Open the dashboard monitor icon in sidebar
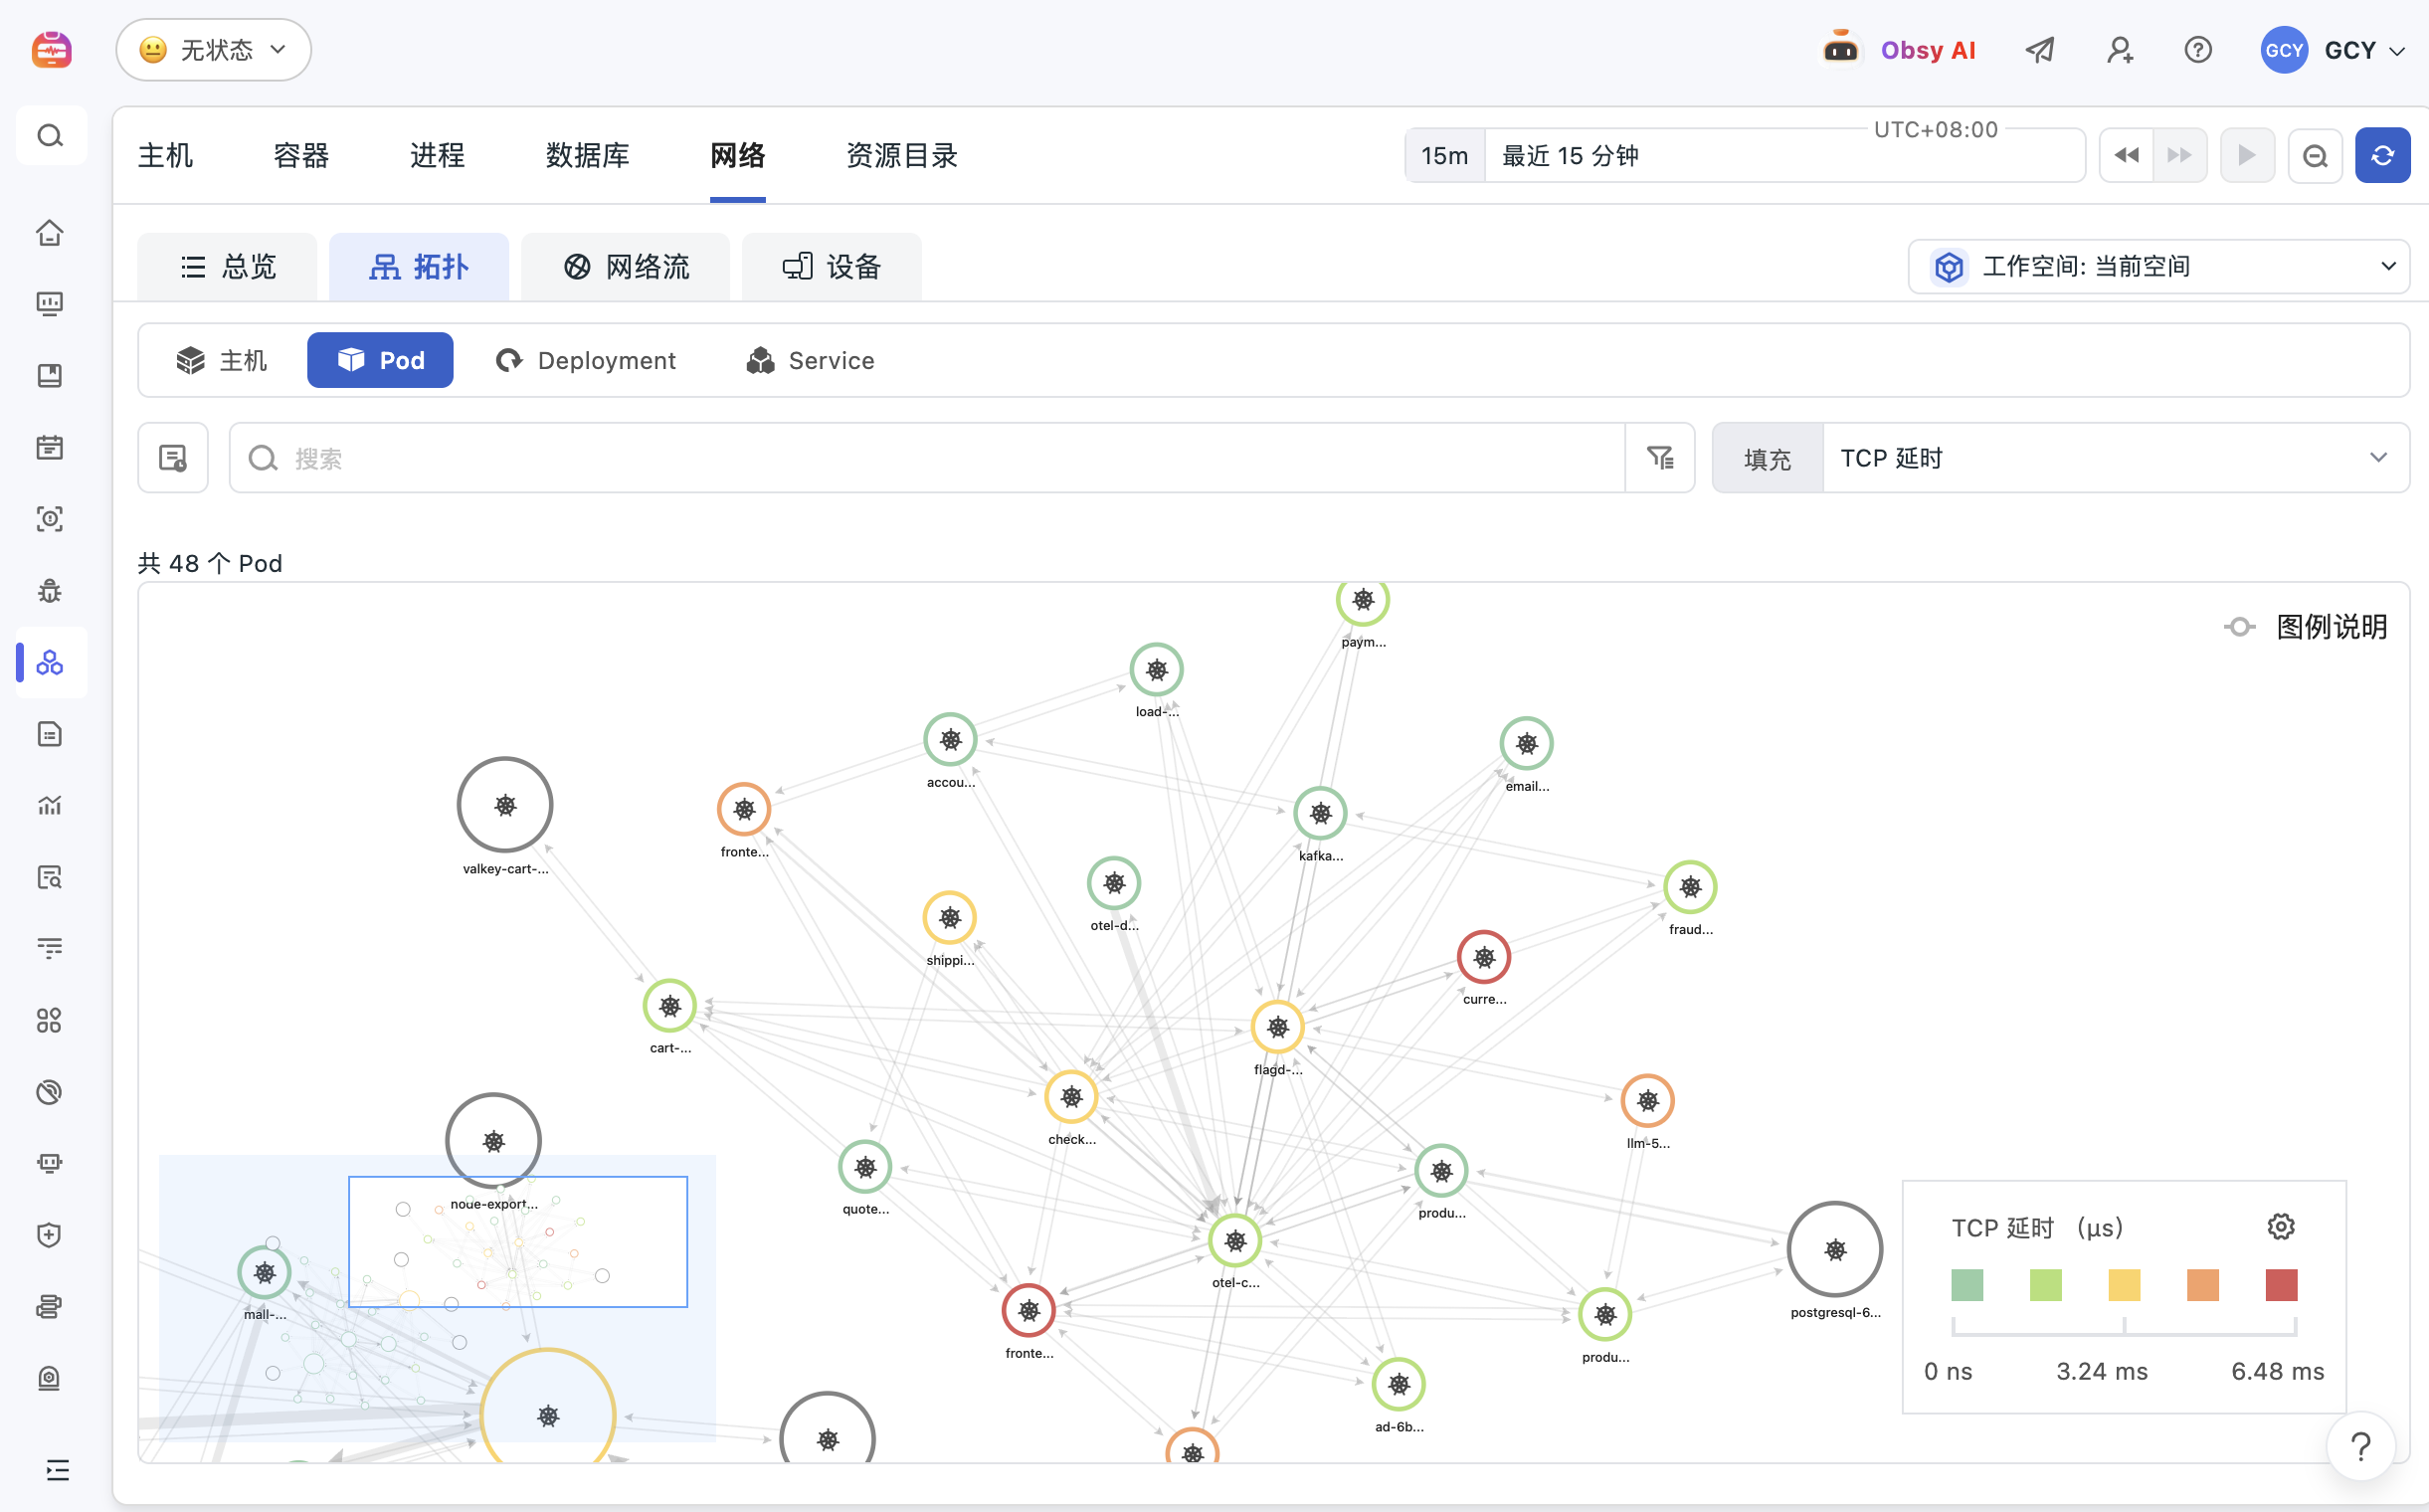This screenshot has height=1512, width=2429. pyautogui.click(x=50, y=304)
